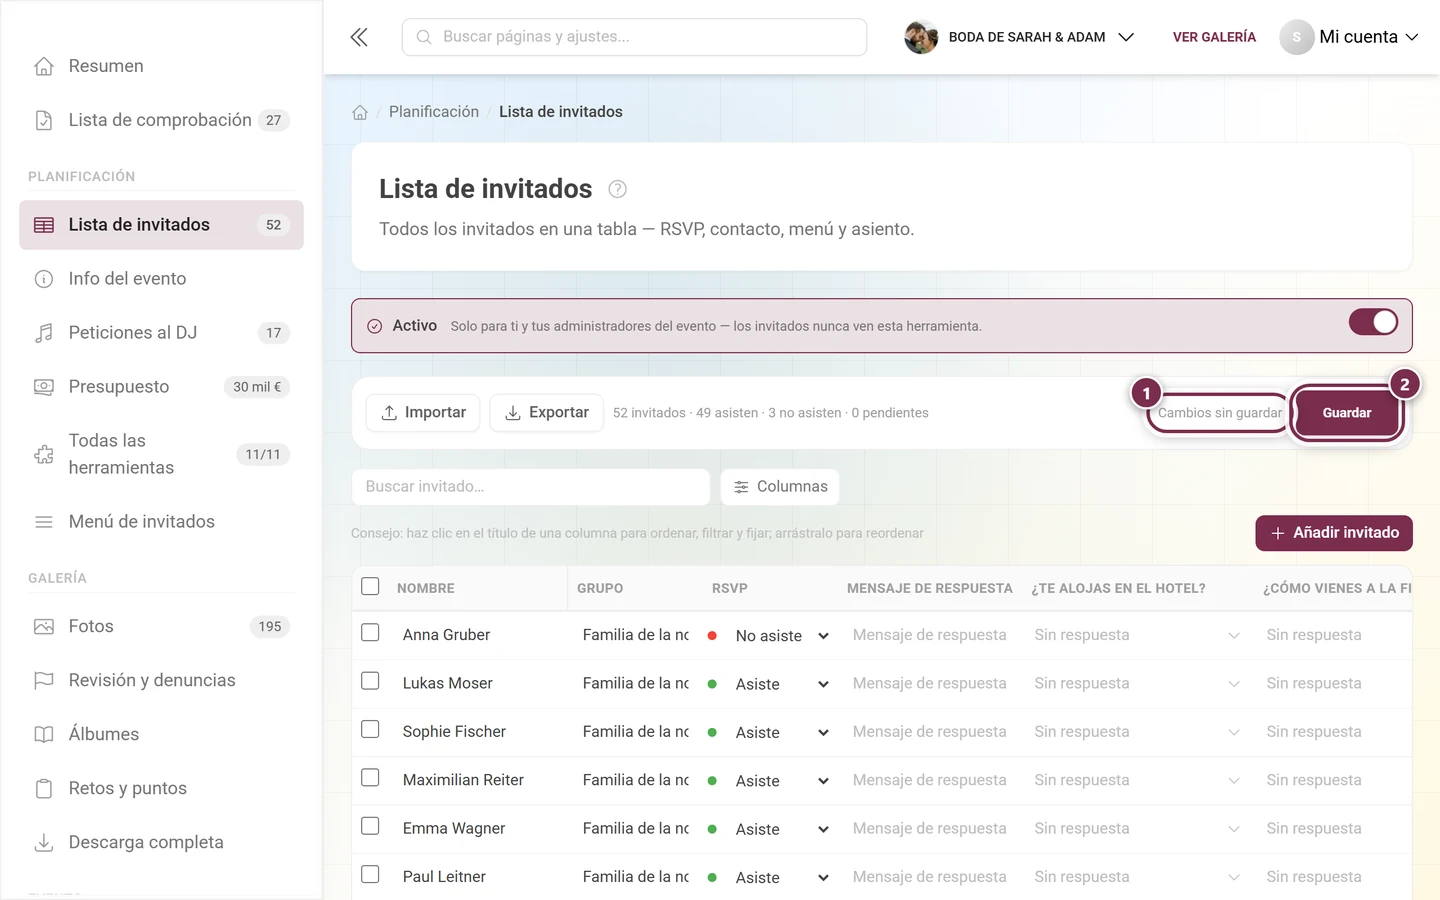
Task: Click the Fotos picture icon
Action: coord(44,626)
